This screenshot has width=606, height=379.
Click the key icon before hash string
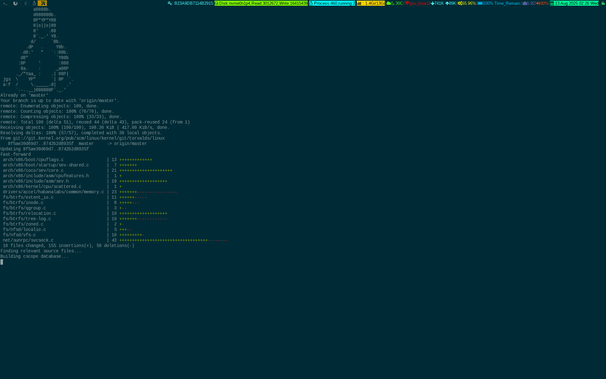coord(170,3)
